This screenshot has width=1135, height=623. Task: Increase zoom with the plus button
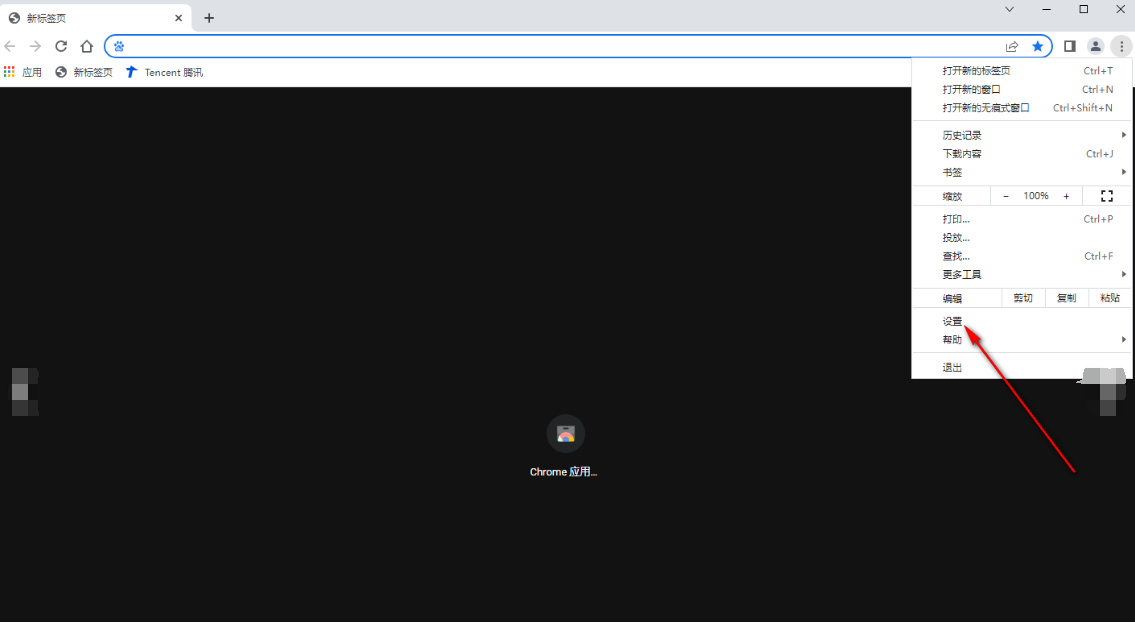[1066, 196]
